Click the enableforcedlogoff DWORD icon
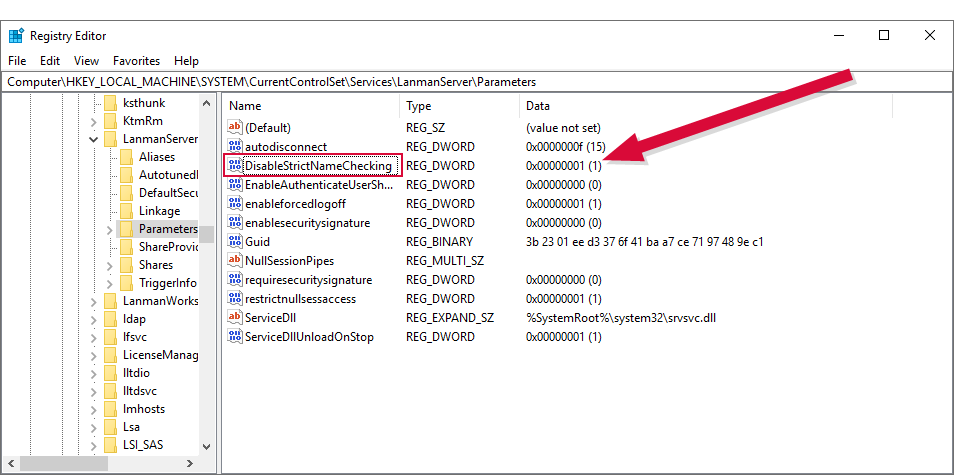Viewport: 954px width, 475px height. [234, 203]
